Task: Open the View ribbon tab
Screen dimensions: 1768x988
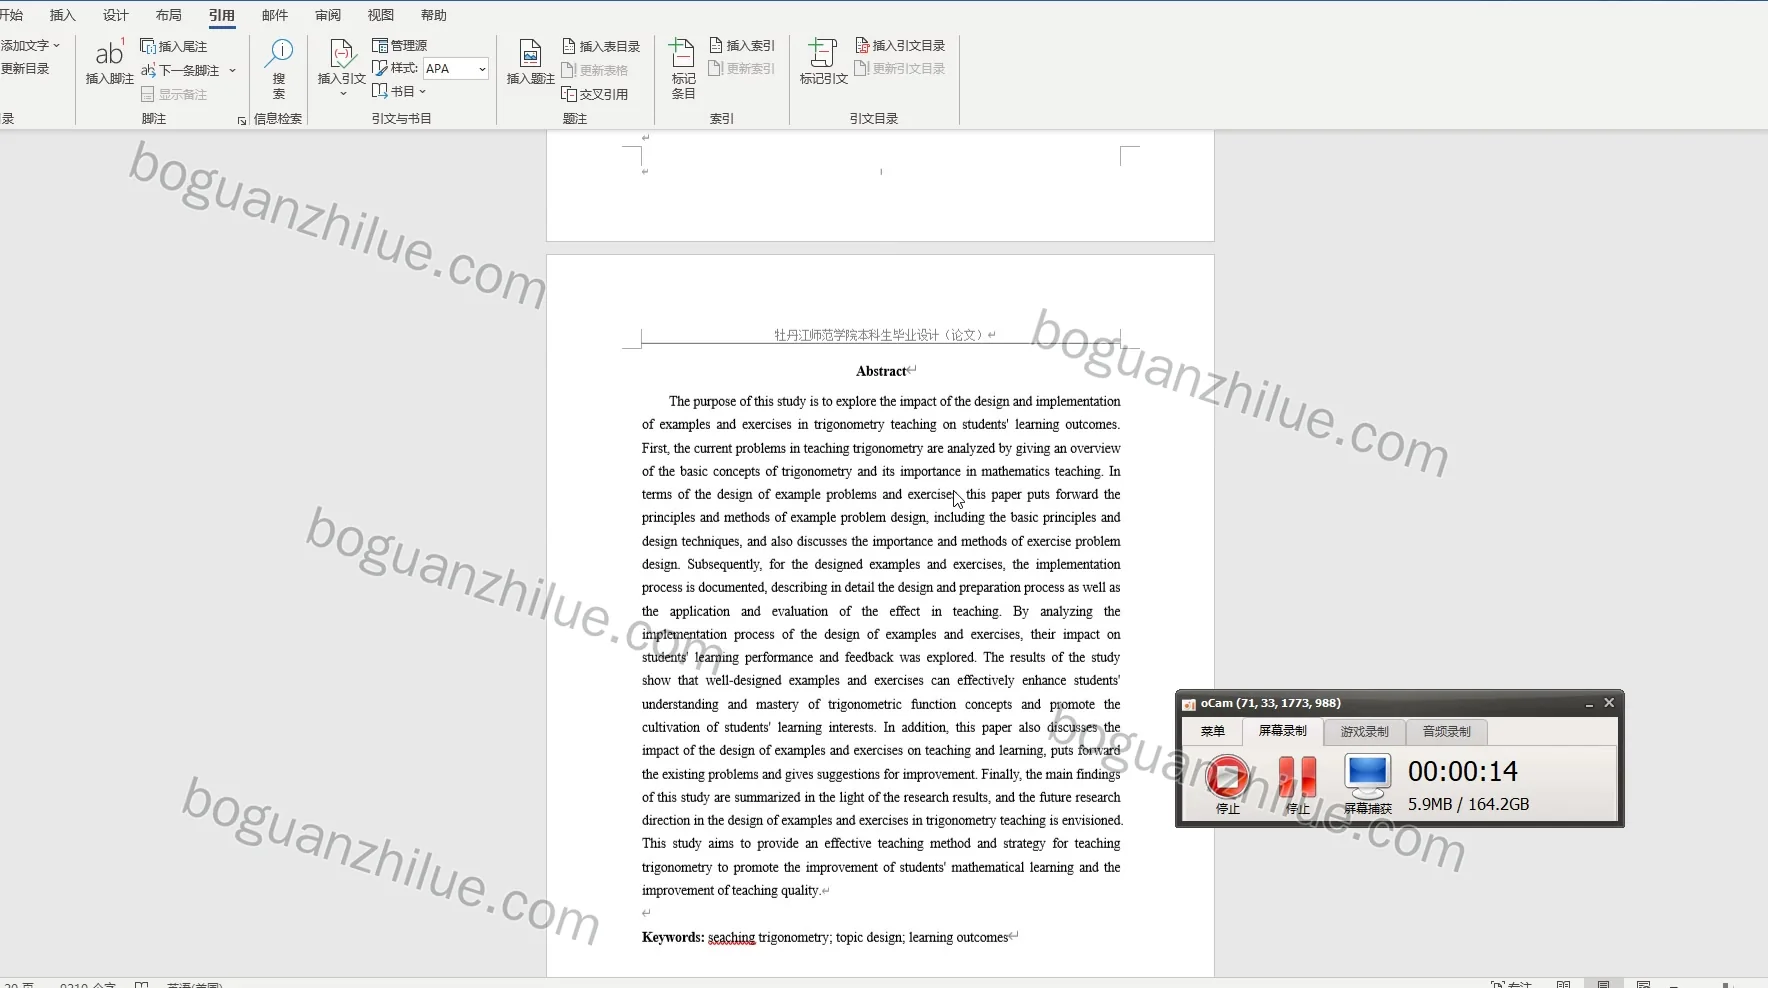Action: coord(381,15)
